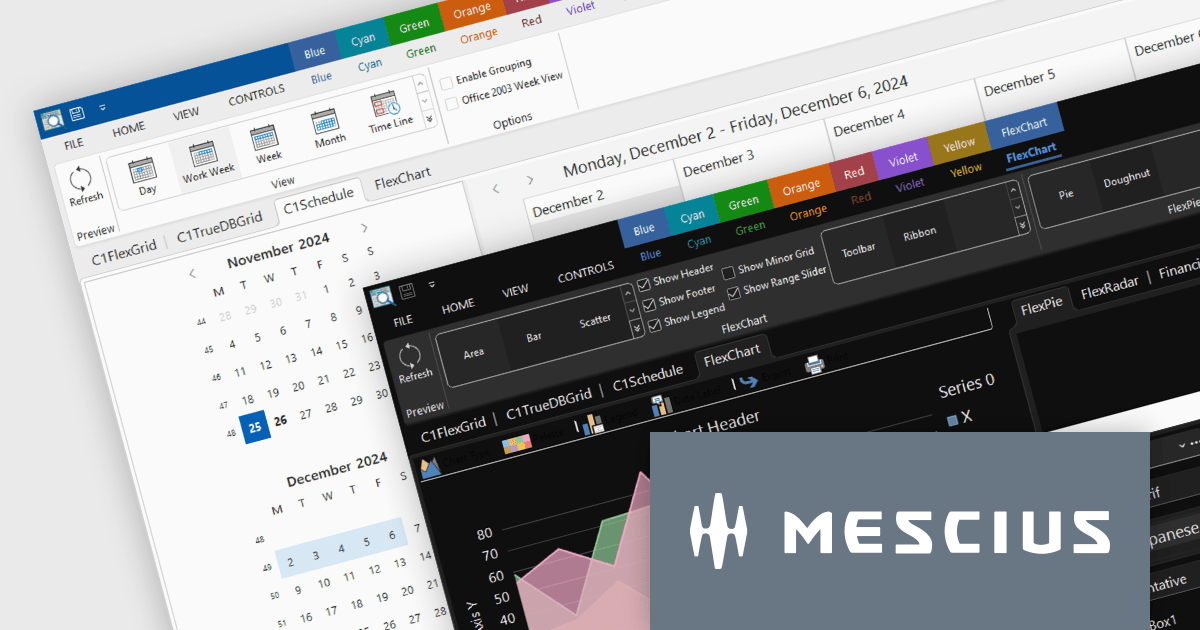This screenshot has height=630, width=1200.
Task: Click the December 3 day column header
Action: pyautogui.click(x=720, y=161)
